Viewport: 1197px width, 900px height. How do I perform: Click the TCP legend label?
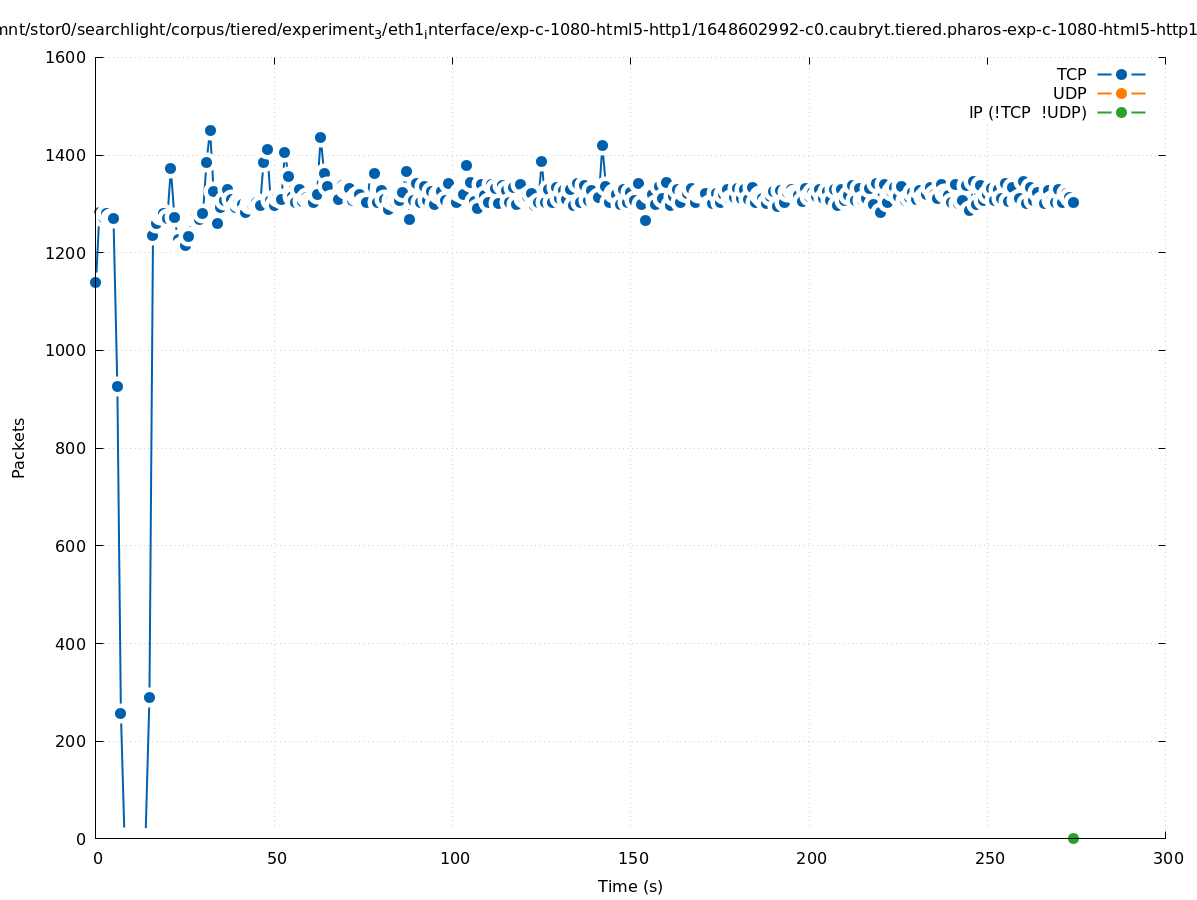click(x=1071, y=74)
